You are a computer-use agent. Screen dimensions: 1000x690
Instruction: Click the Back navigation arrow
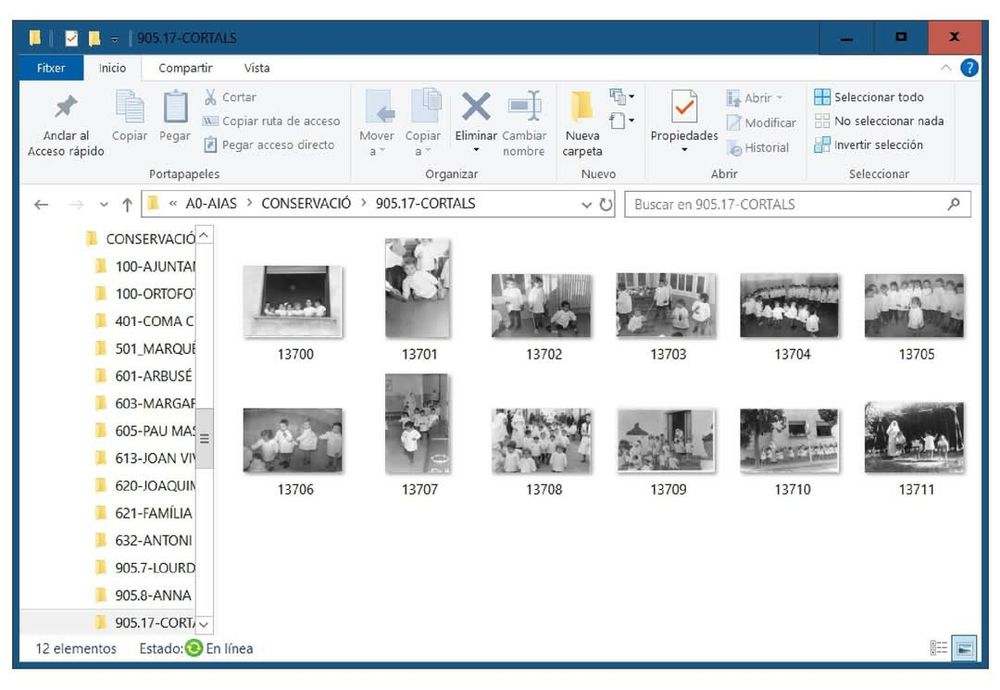(x=41, y=205)
